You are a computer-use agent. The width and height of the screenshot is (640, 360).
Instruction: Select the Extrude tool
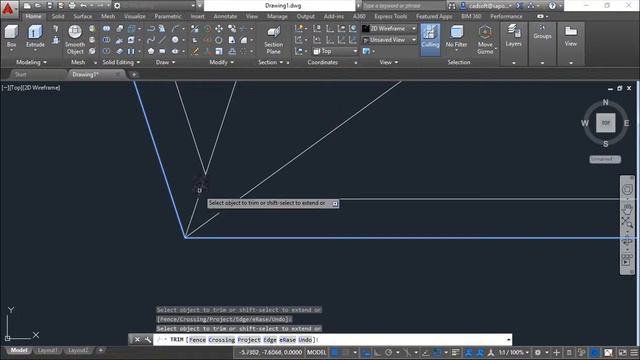(x=35, y=36)
